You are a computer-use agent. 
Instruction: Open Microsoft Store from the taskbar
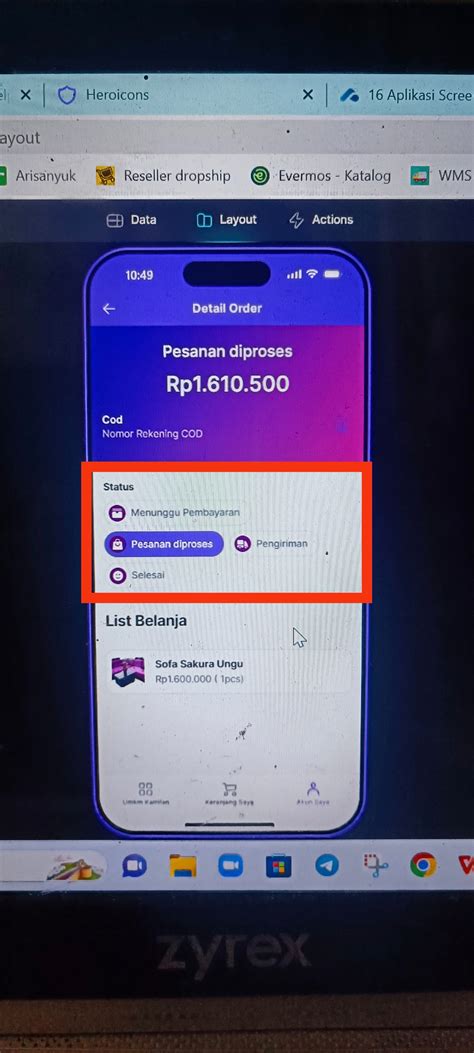point(279,866)
